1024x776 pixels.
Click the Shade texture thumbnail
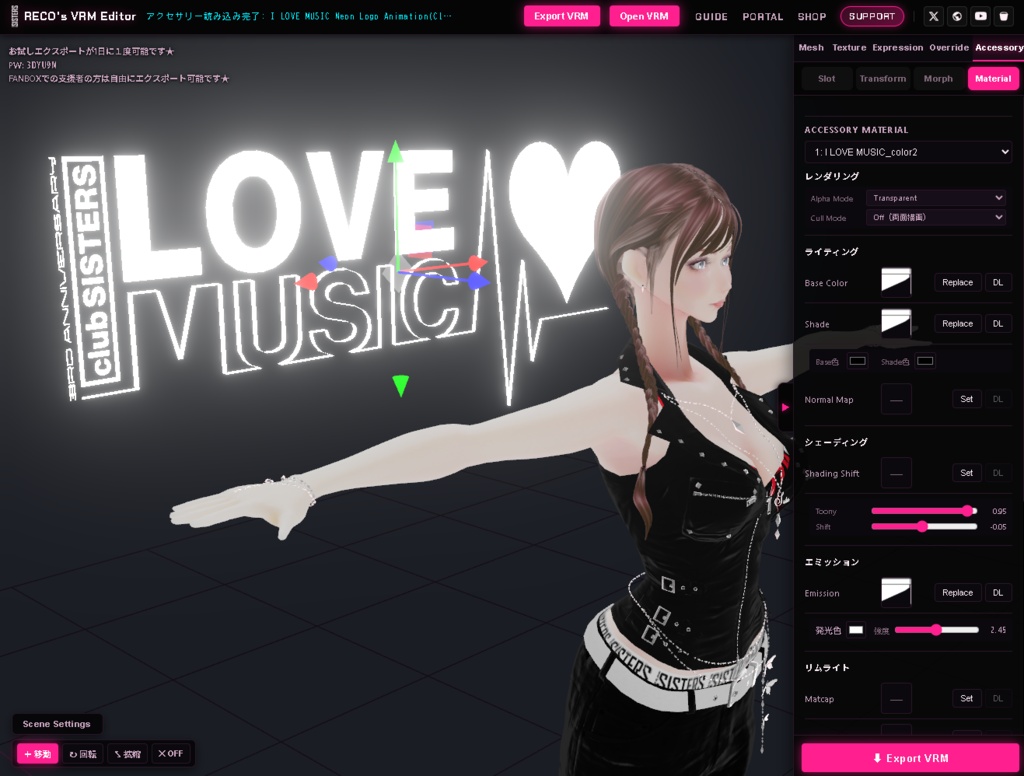tap(896, 323)
